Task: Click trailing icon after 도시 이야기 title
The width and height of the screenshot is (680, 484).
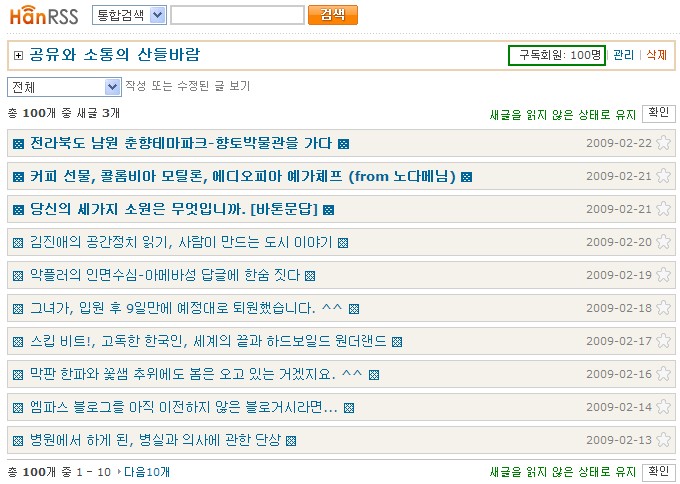Action: 343,243
